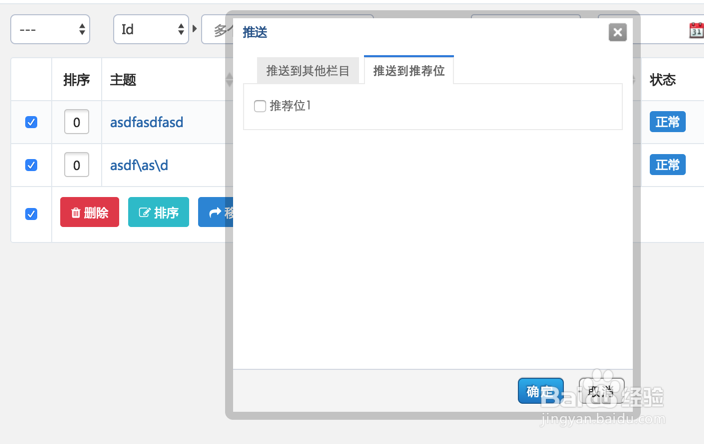704x444 pixels.
Task: Open the Id field dropdown
Action: coord(151,30)
